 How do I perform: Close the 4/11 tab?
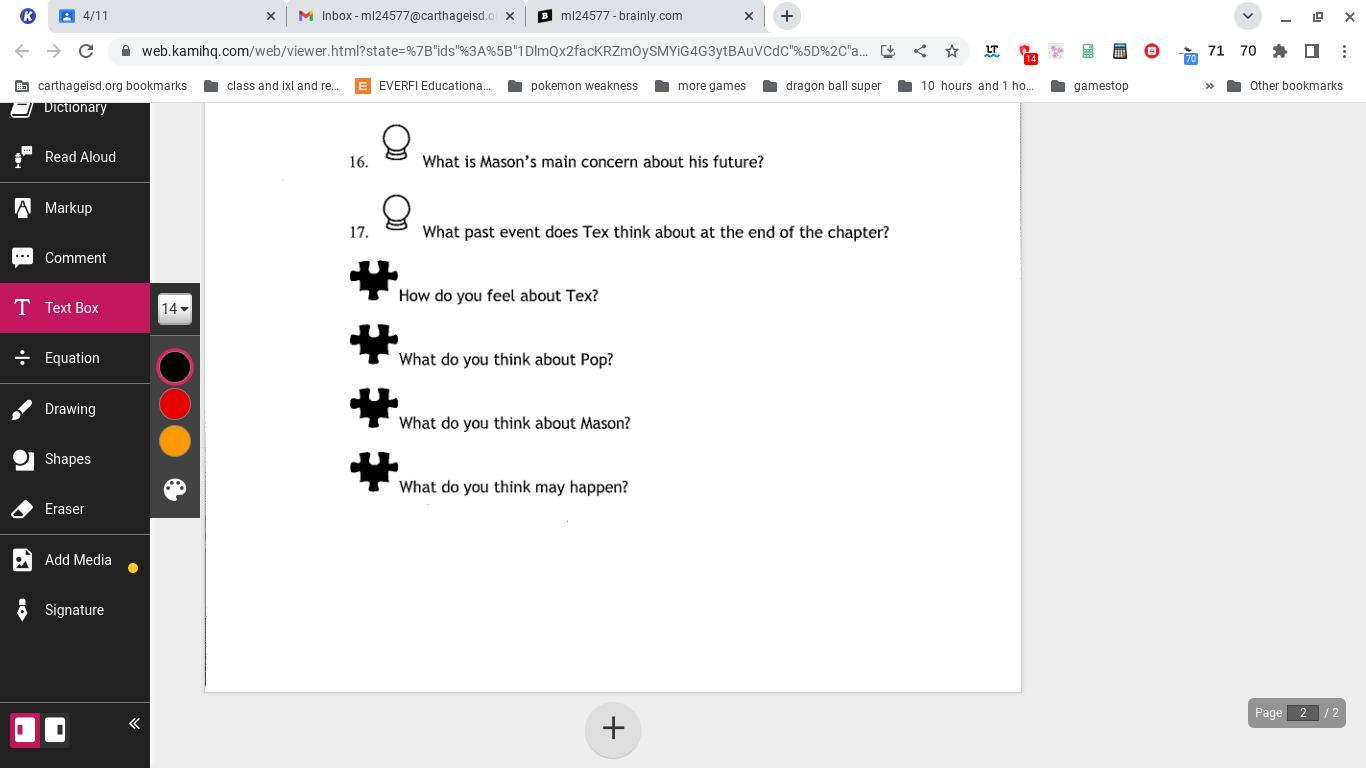[x=271, y=16]
